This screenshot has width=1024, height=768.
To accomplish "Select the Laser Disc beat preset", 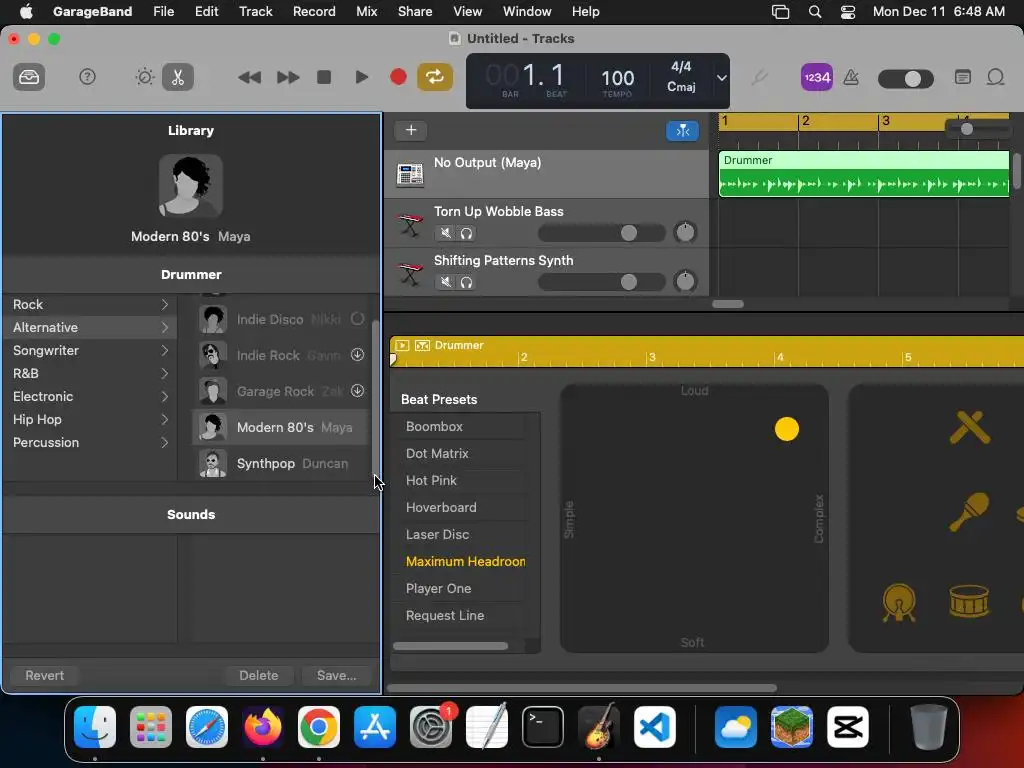I will (x=437, y=534).
